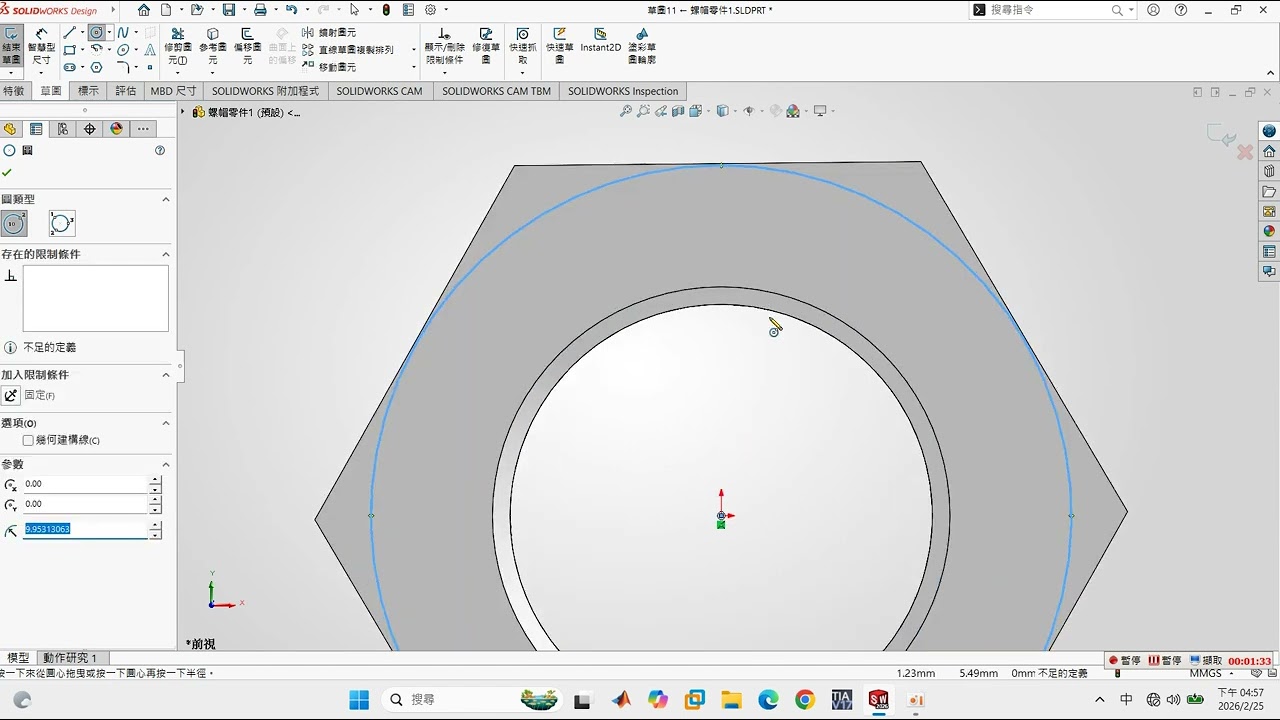Open the Display/Delete Relations dropdown arrow
This screenshot has width=1280, height=720.
[x=444, y=72]
